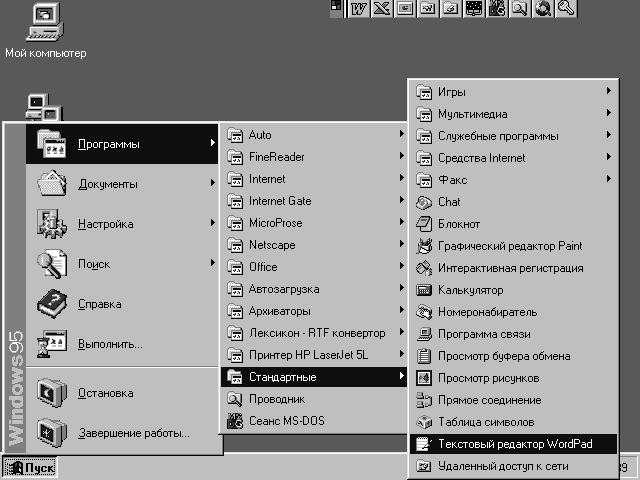Screen dimensions: 640x480
Task: Click starry screen icon on shortcut bar
Action: pos(474,8)
